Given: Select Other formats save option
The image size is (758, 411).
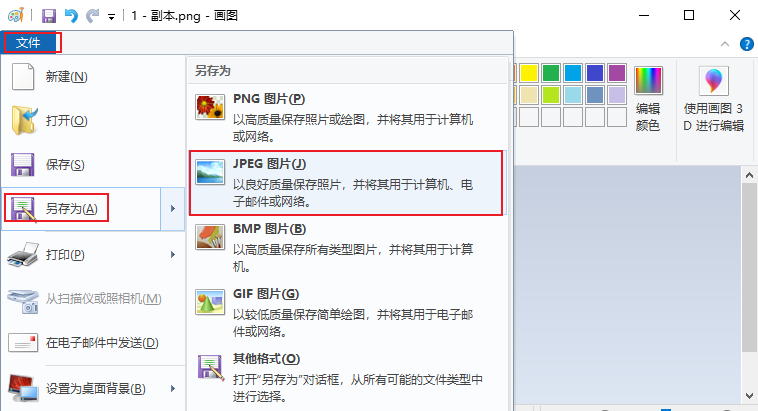Looking at the screenshot, I should pyautogui.click(x=347, y=377).
